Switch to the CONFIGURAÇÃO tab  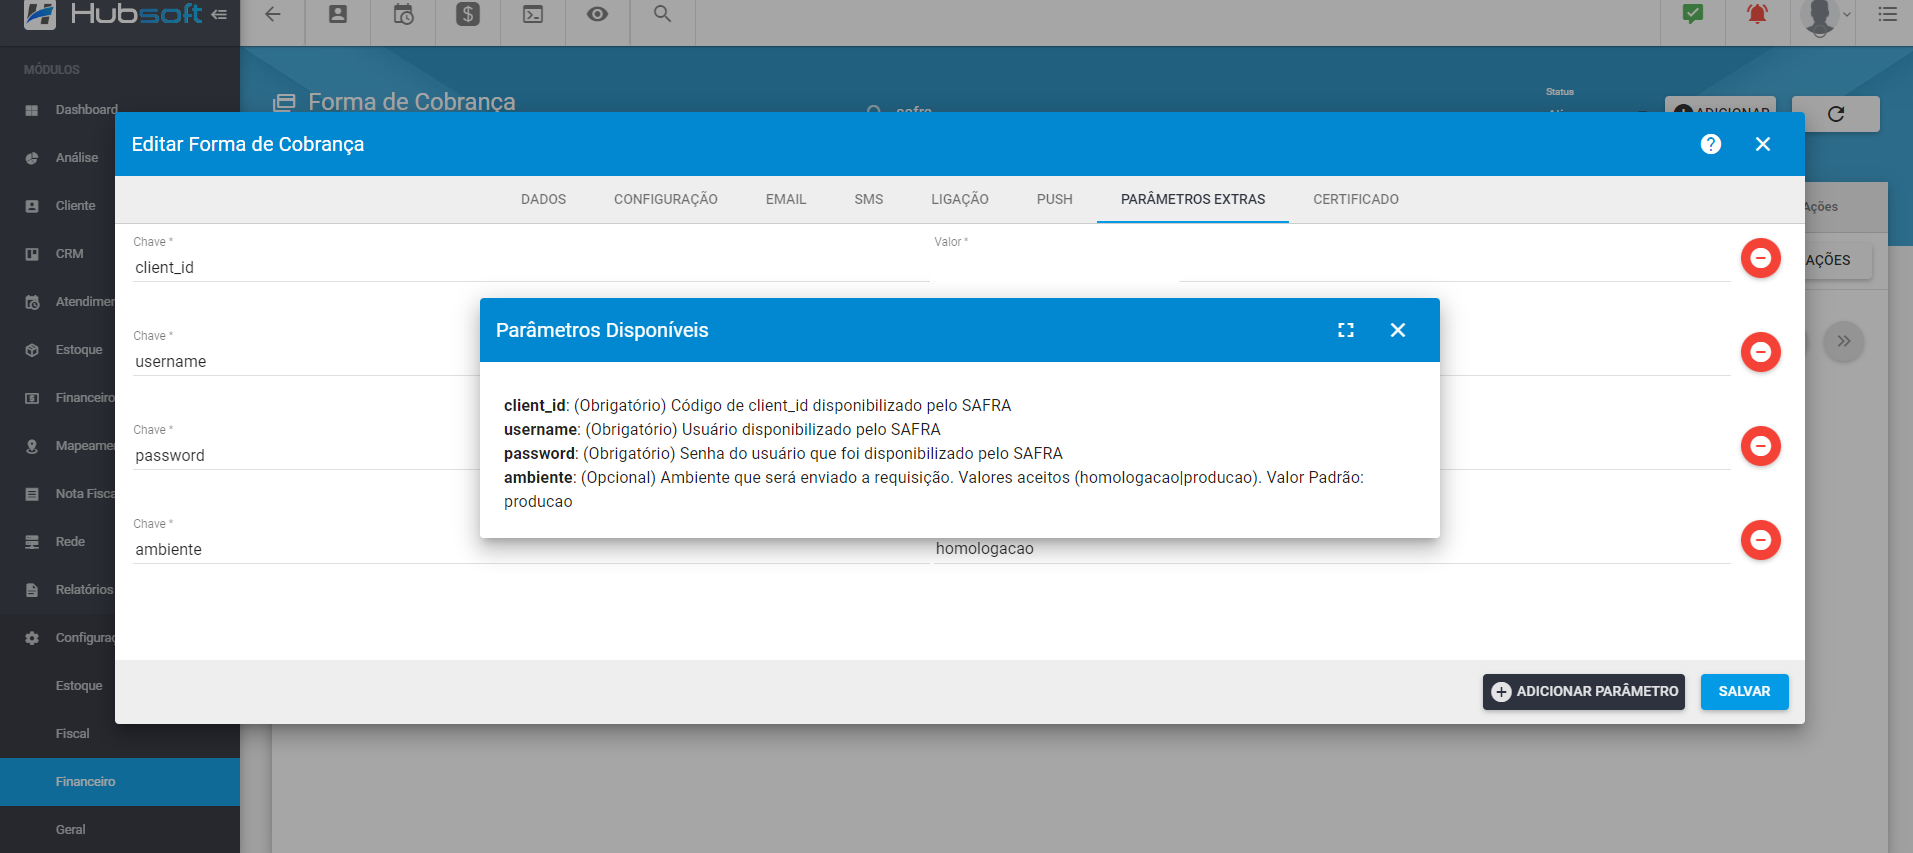pyautogui.click(x=666, y=199)
